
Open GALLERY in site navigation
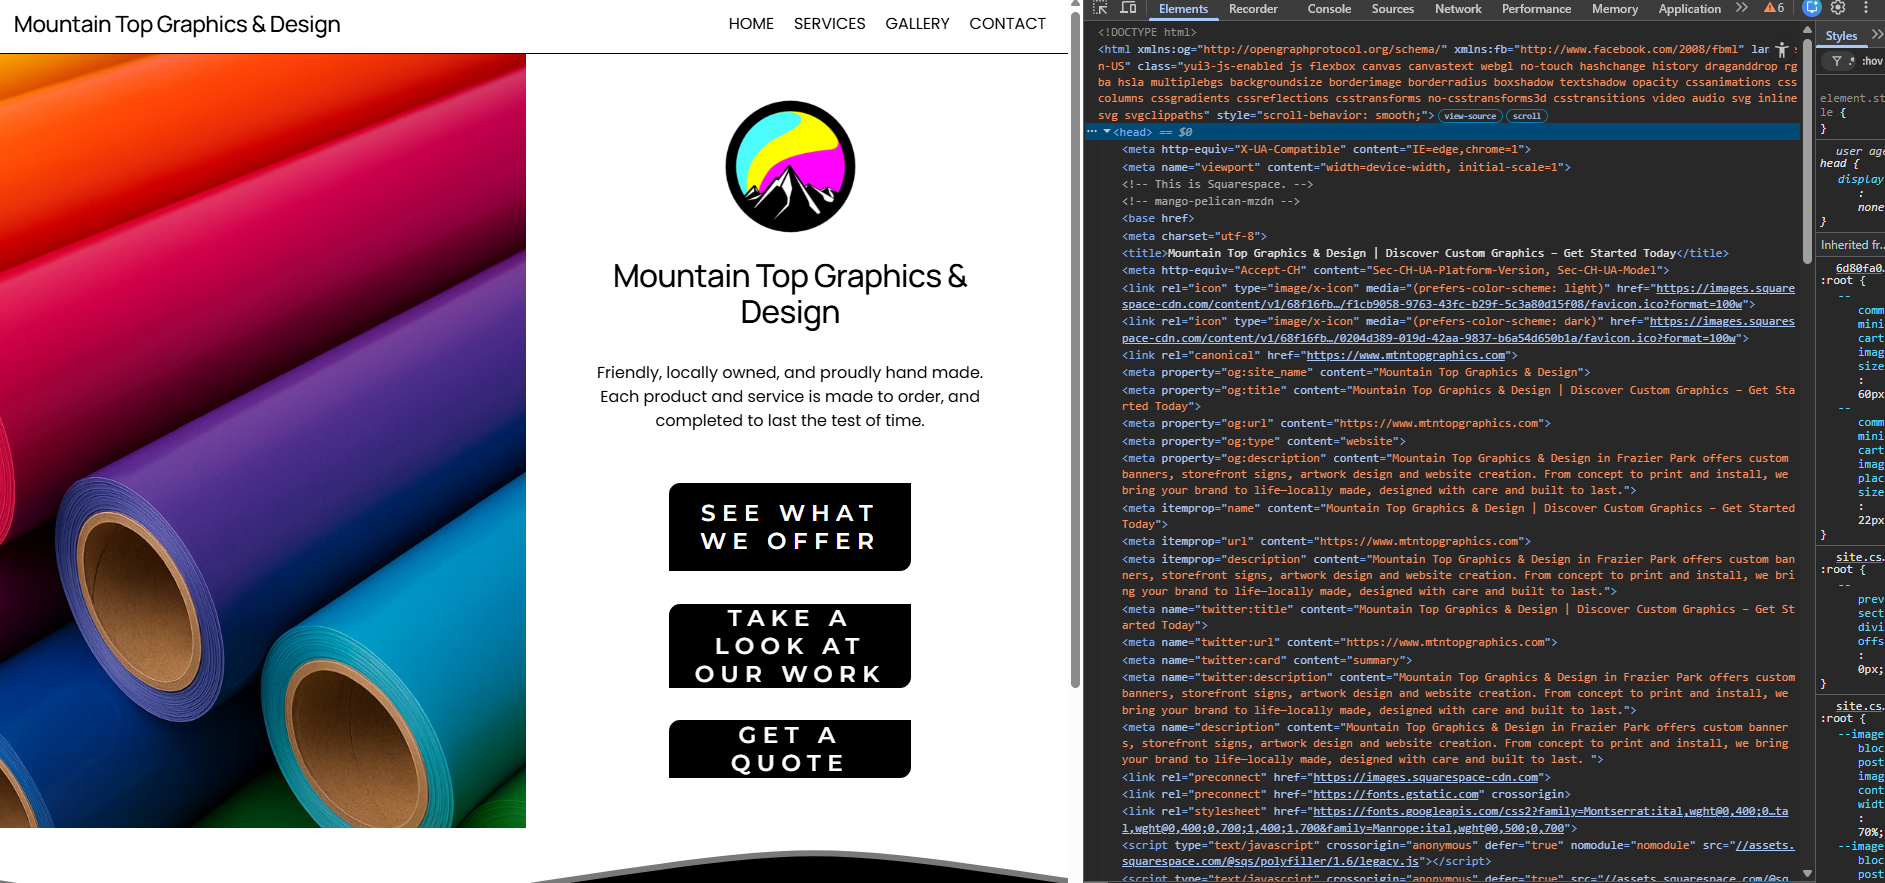[917, 24]
